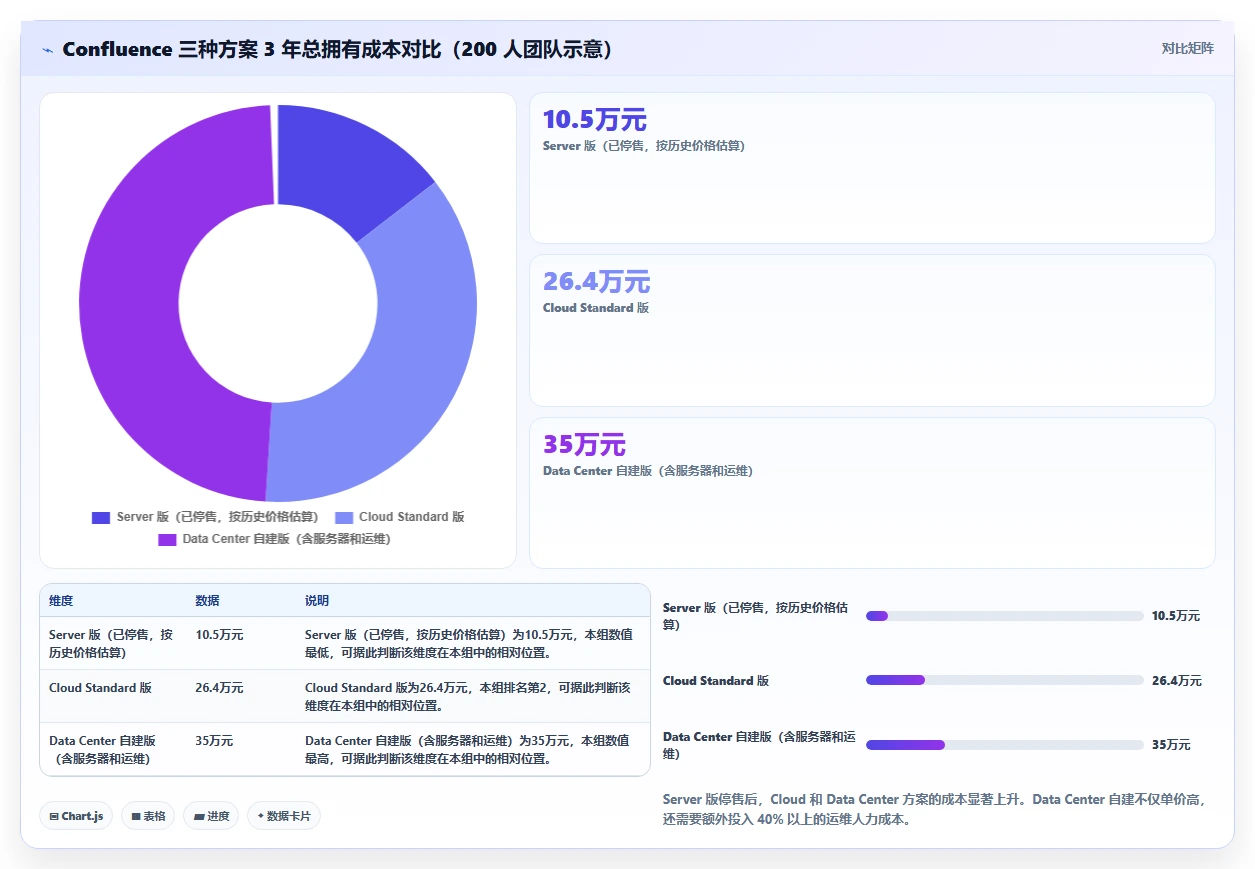Click 35万元 value after the progress bar
The image size is (1255, 869).
[x=1171, y=745]
